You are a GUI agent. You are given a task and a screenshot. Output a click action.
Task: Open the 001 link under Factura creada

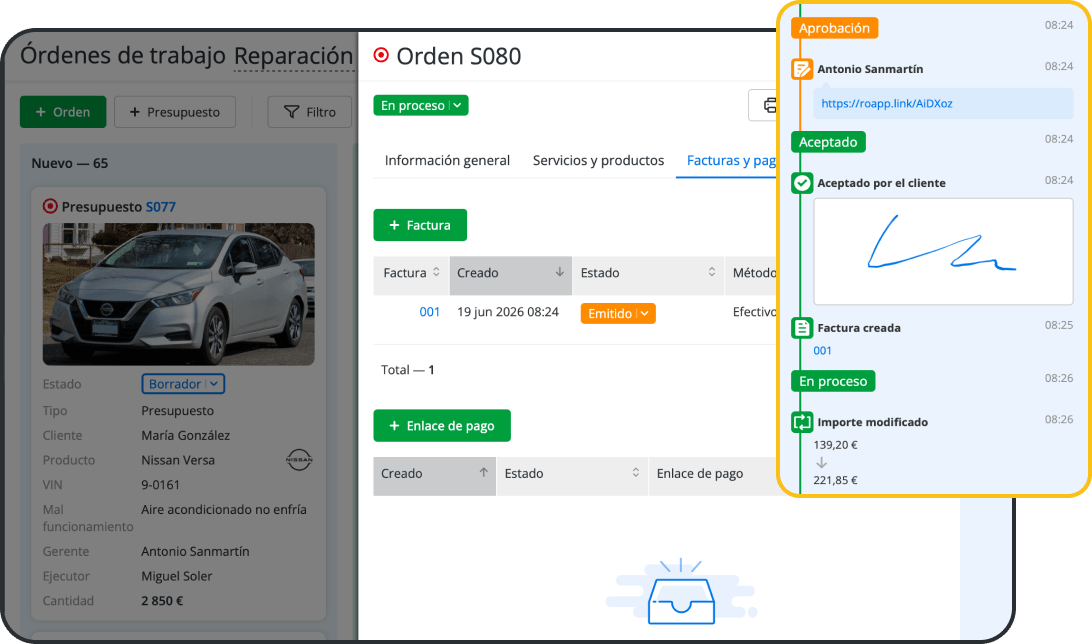pos(822,351)
